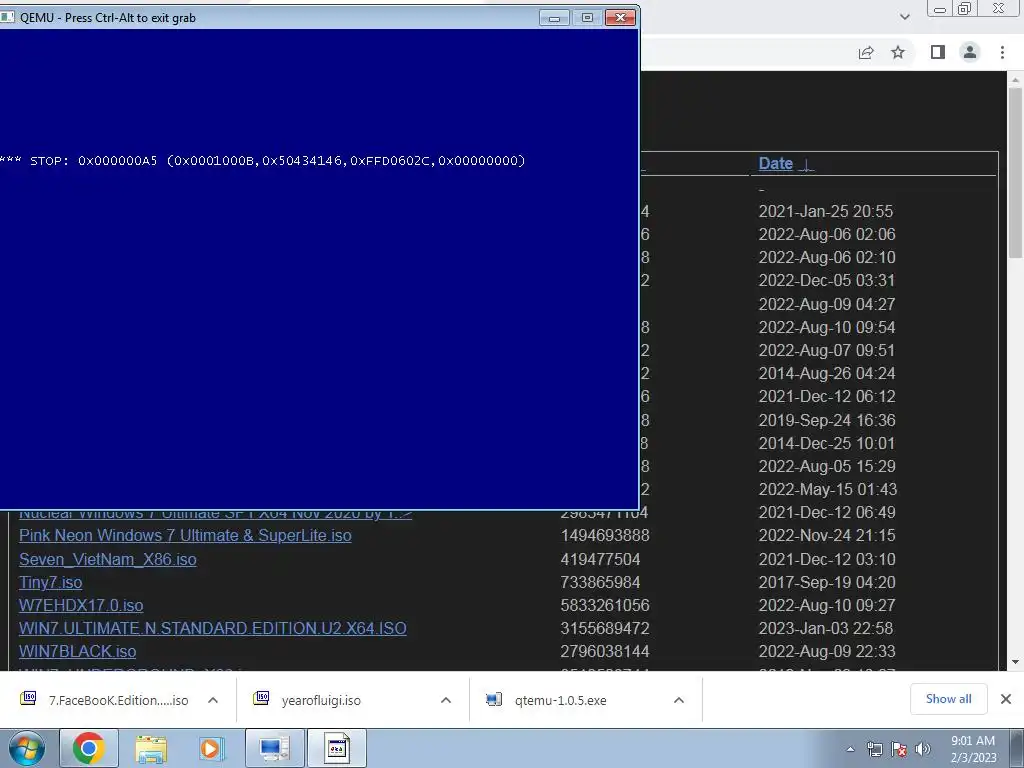Expand options for 7.FaceBooK.Edition iso download
1024x768 pixels.
coord(213,700)
